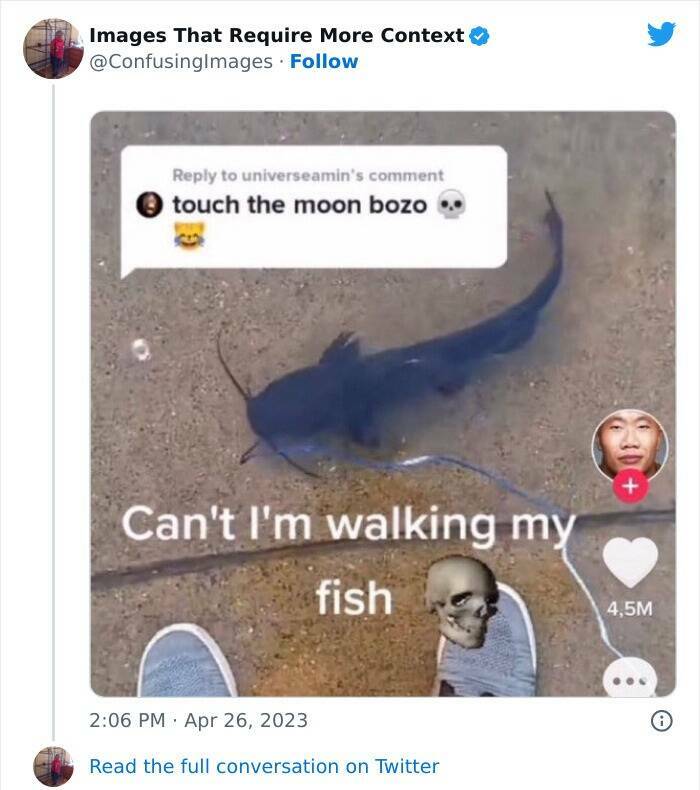Click the Twitter bird logo
The image size is (700, 790).
(661, 34)
